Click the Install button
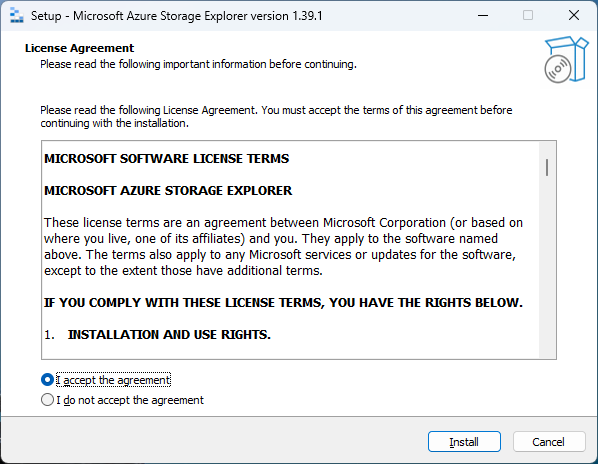598x464 pixels. tap(464, 442)
